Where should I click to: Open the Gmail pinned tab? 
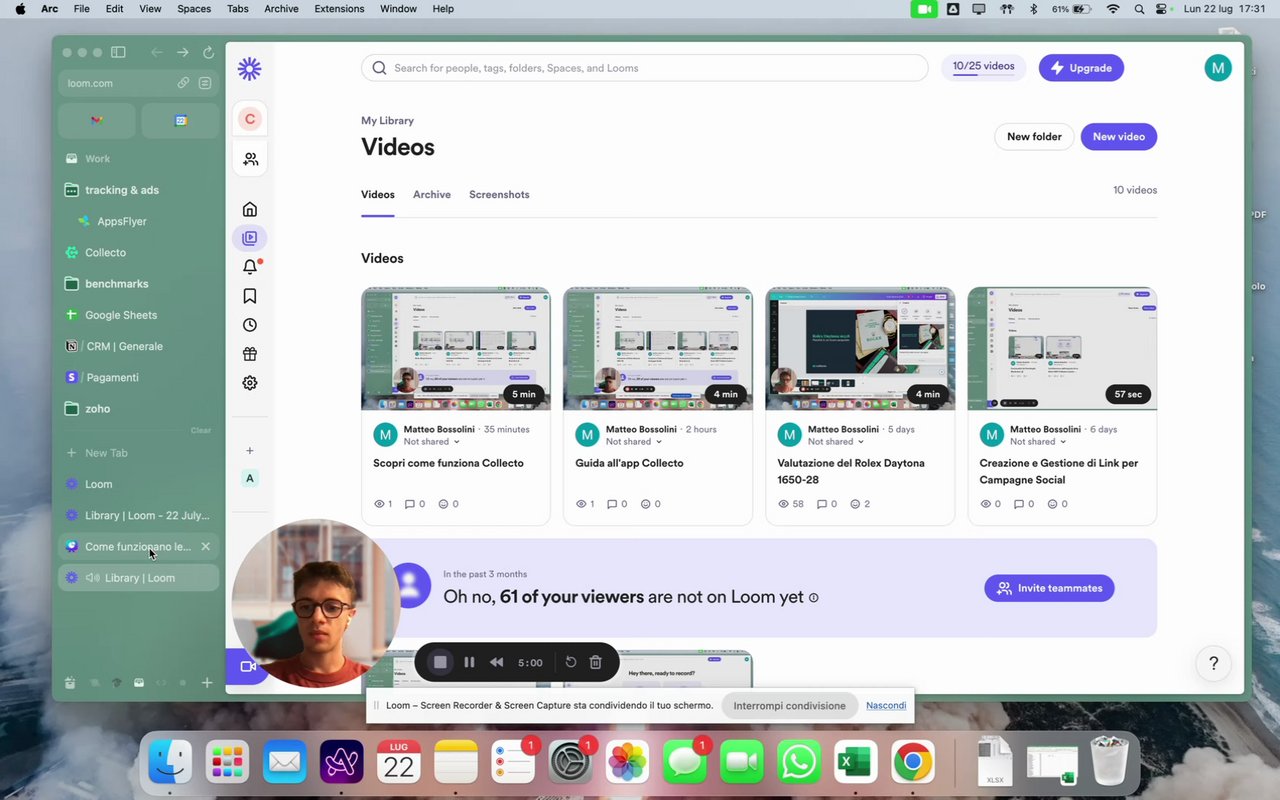click(96, 120)
